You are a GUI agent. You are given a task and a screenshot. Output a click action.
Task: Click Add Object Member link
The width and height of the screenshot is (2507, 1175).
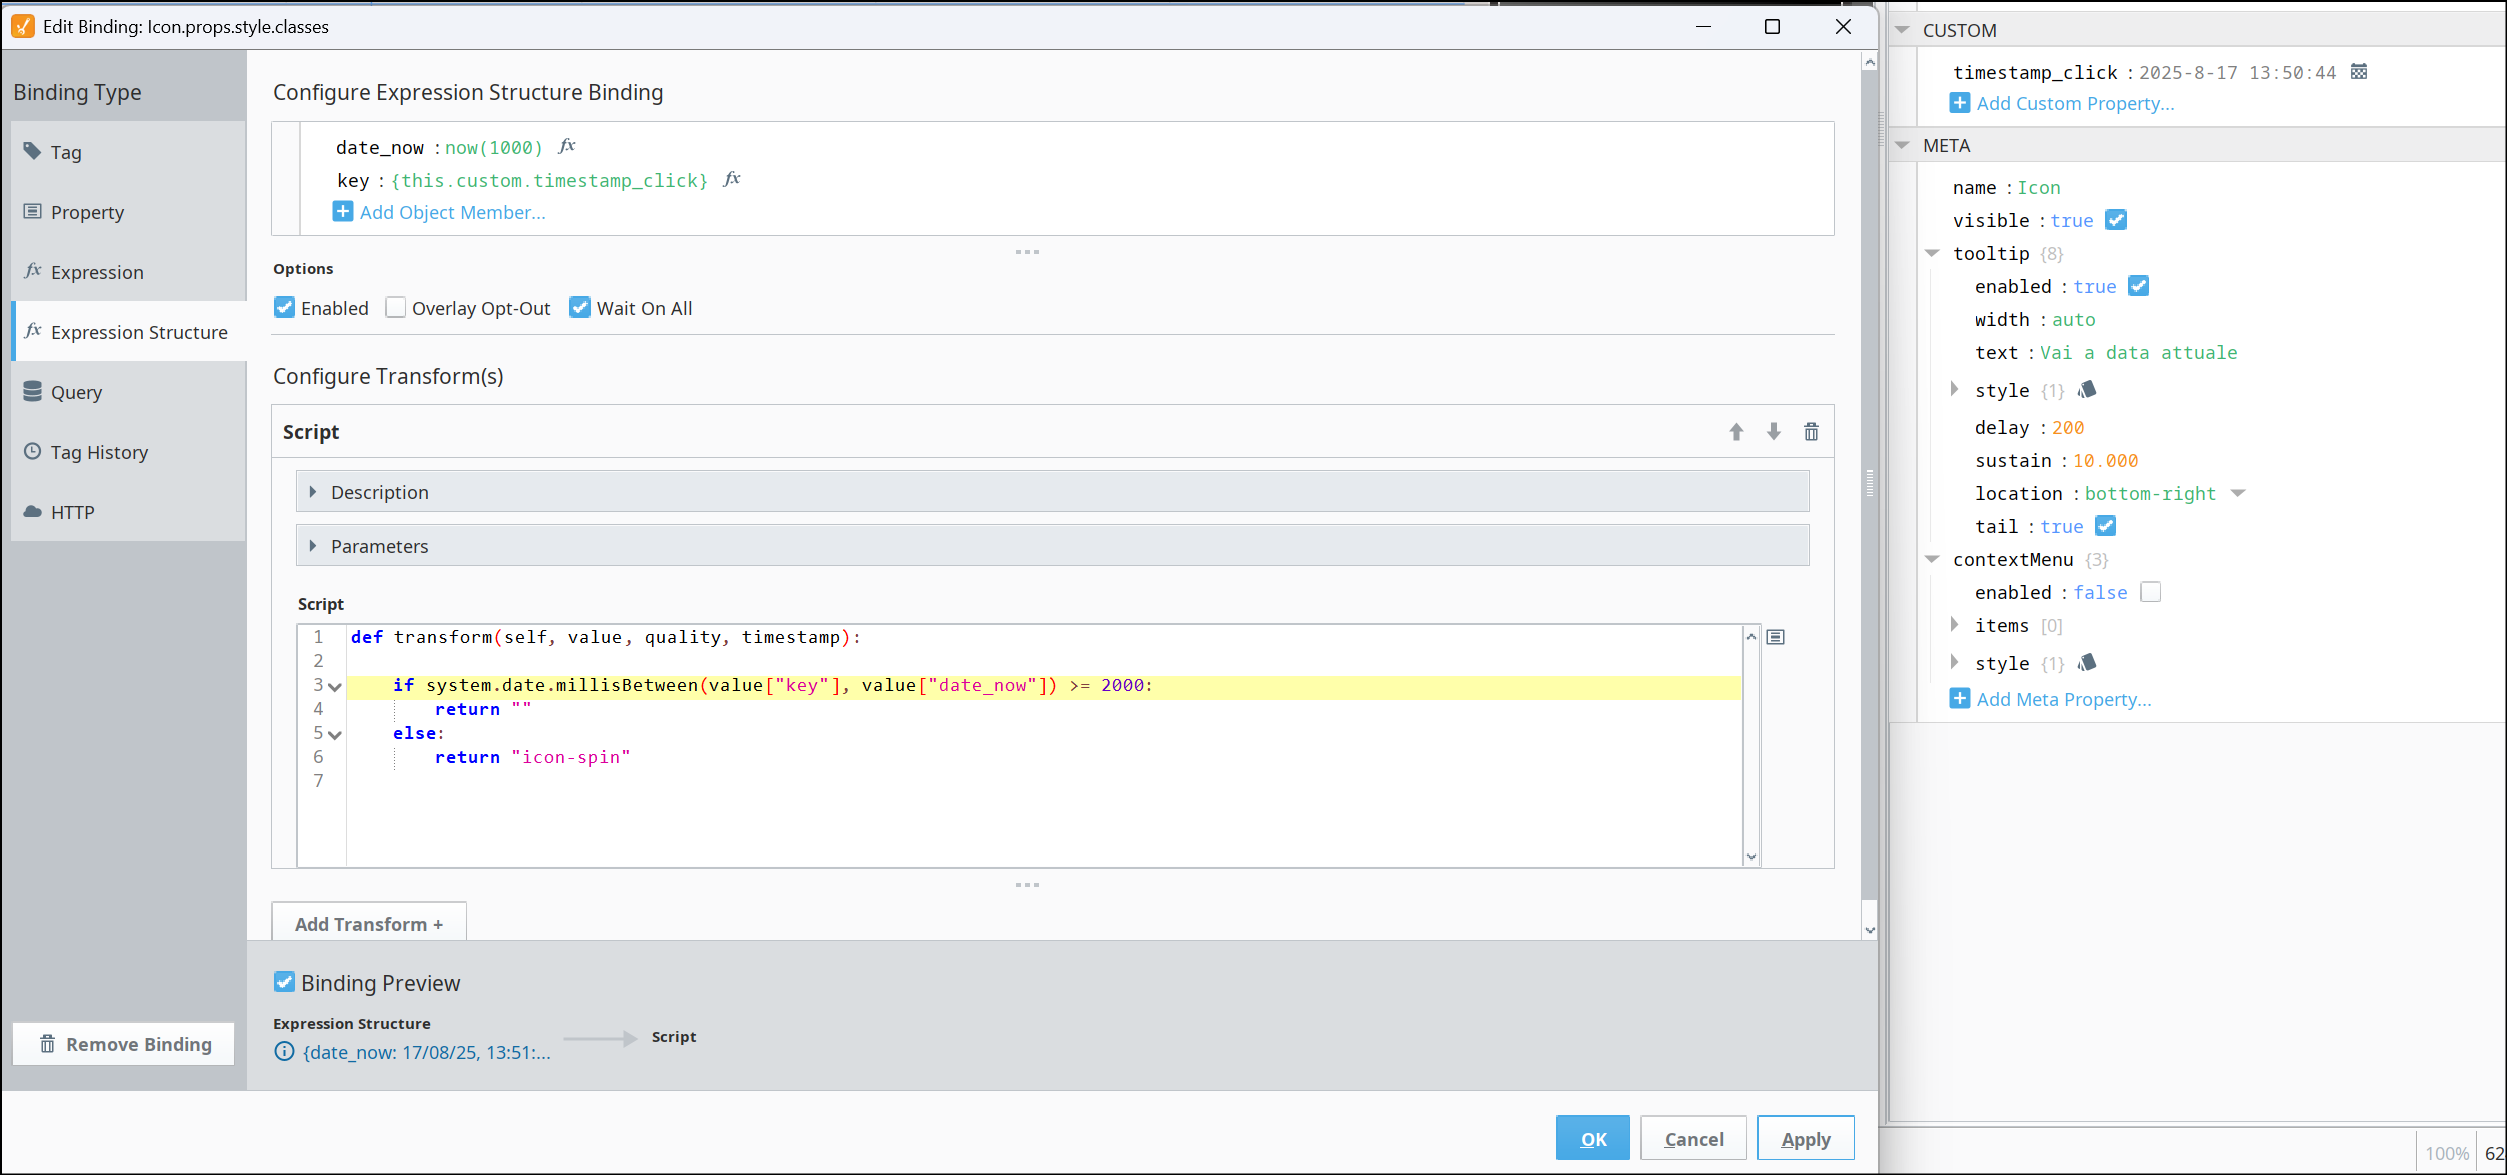pos(451,212)
